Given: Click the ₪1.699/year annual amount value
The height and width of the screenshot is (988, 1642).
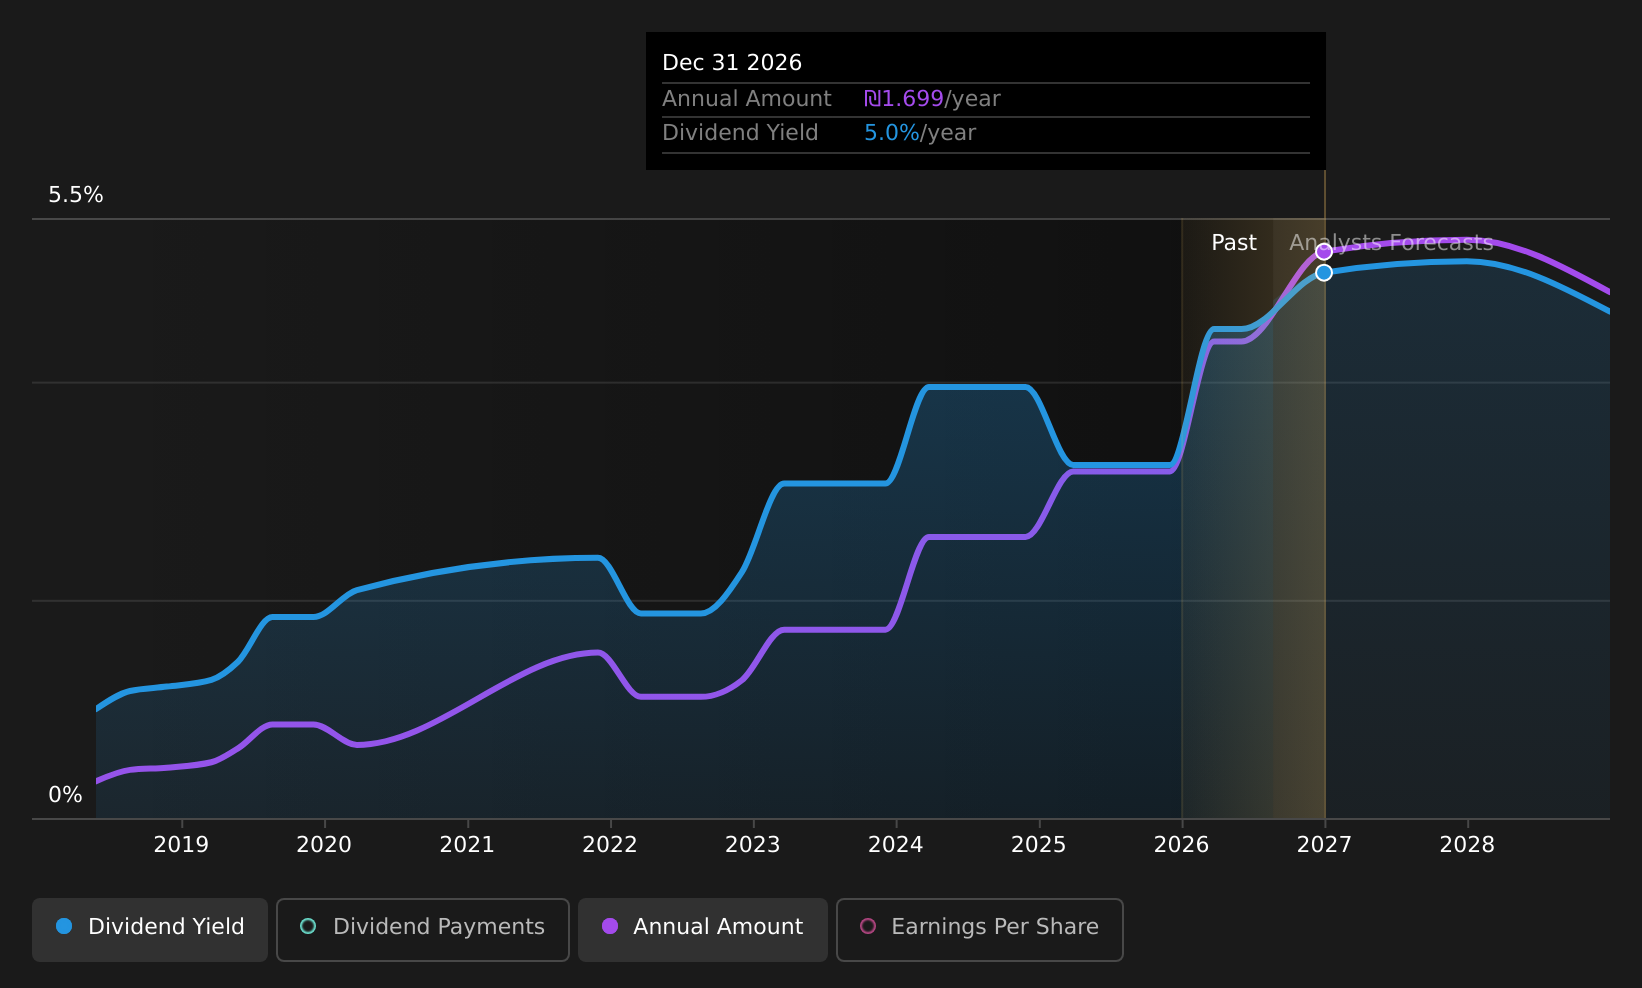Looking at the screenshot, I should [932, 99].
